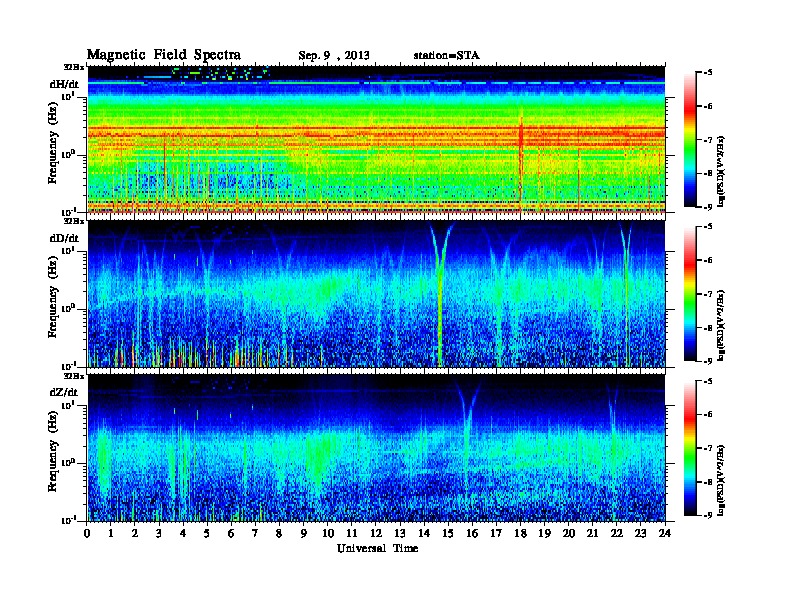Click hour tick label "9" on time axis
Viewport: 792px width, 612px height.
304,533
